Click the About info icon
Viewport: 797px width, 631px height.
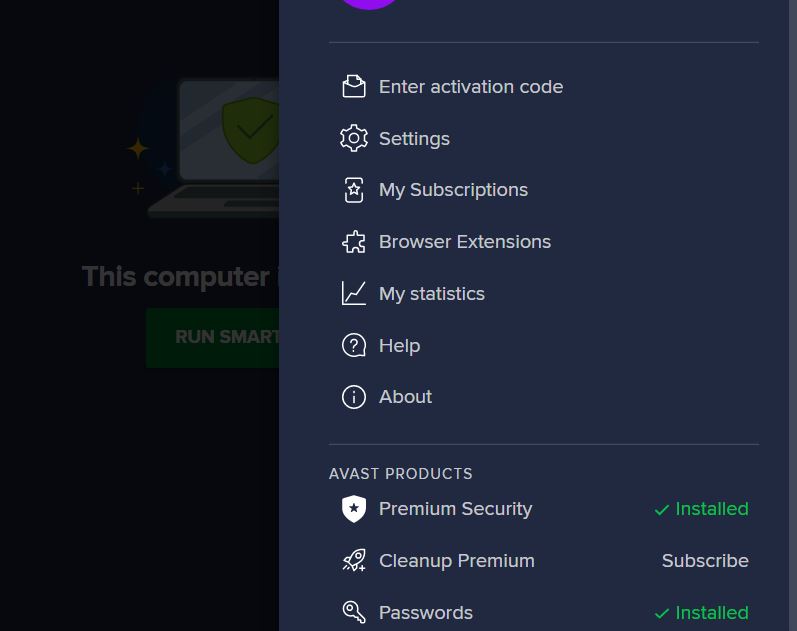pos(354,397)
